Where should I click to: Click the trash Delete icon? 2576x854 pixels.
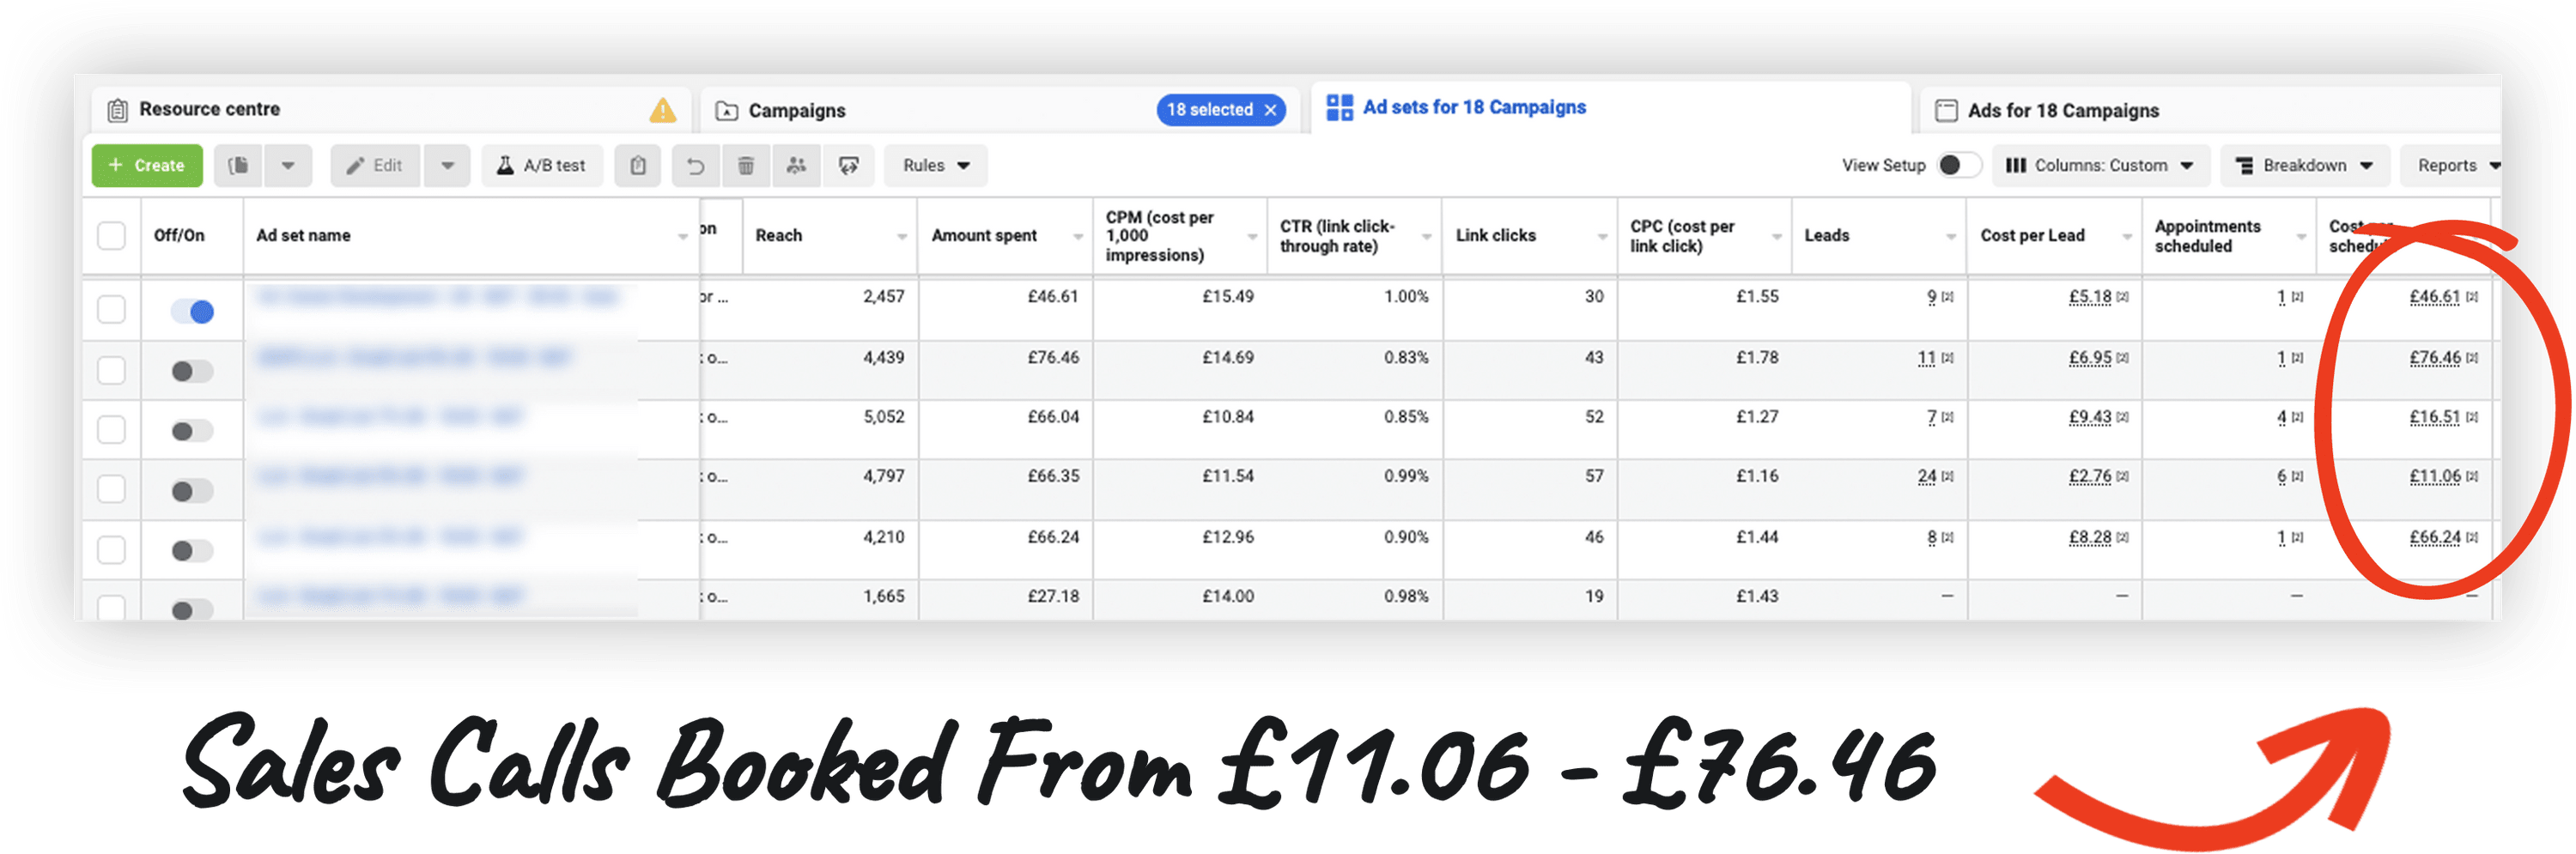(746, 166)
